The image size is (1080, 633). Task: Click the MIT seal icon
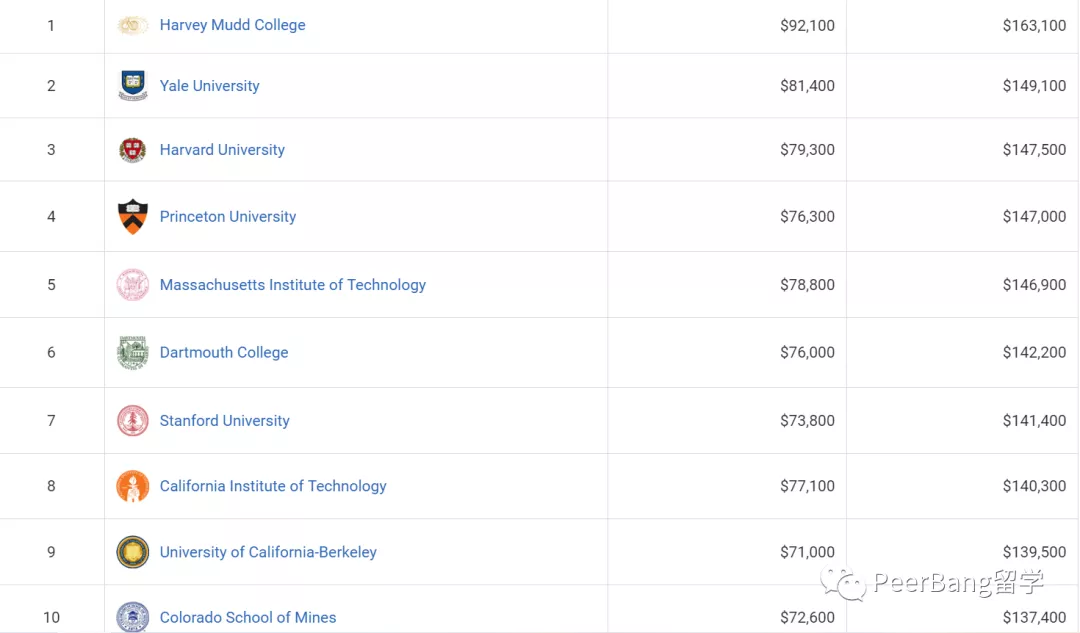(x=133, y=285)
